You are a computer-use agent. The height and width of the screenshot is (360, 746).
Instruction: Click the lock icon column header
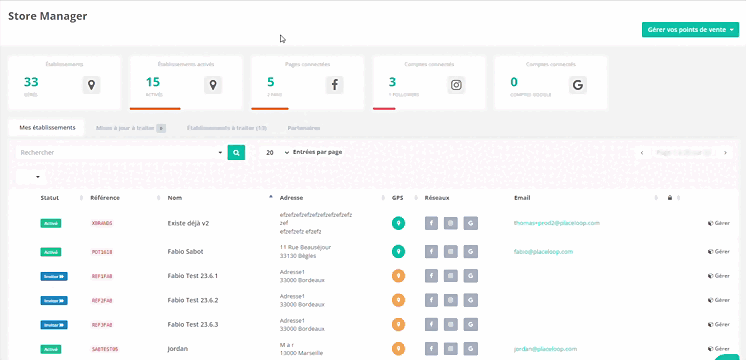click(670, 198)
